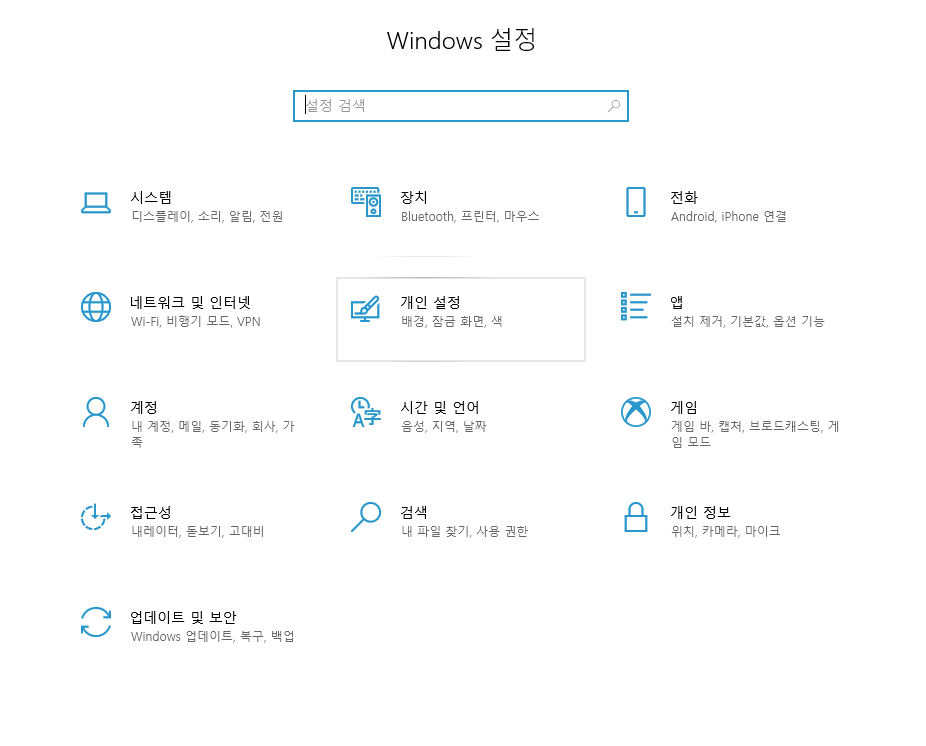
Task: Click the 시간 및 언어 clock-letter icon
Action: click(x=366, y=412)
